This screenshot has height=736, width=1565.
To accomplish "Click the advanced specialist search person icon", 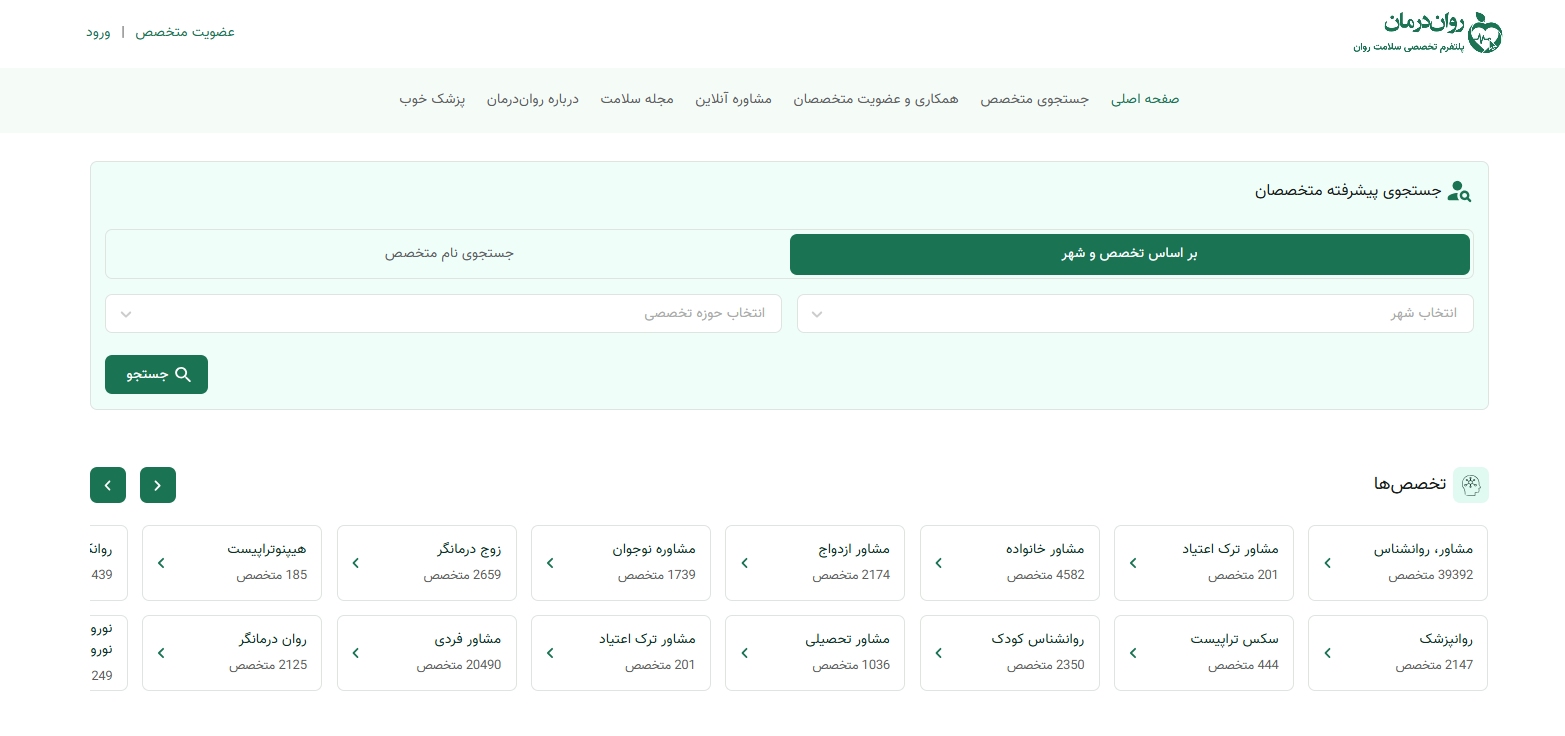I will 1460,191.
